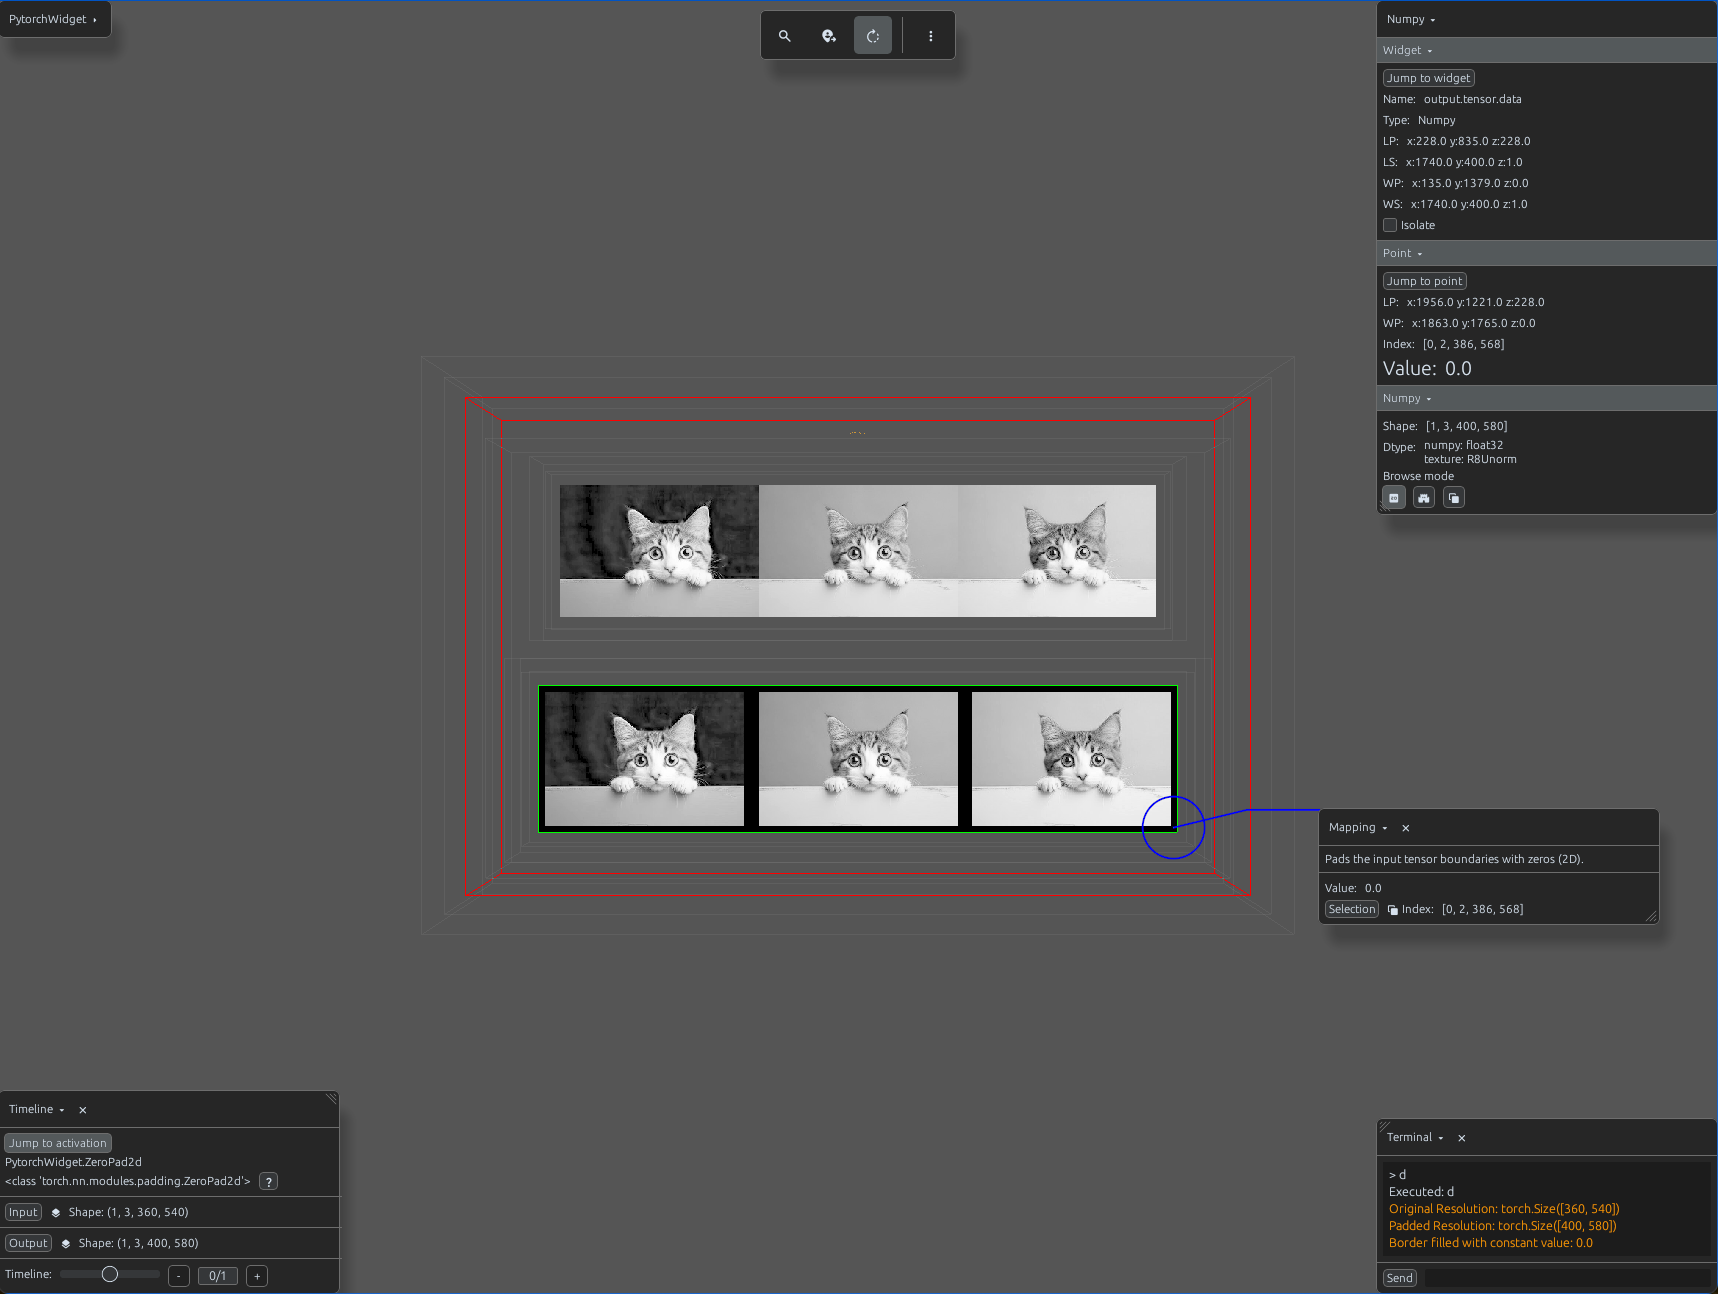
Task: Click the Mapping panel resize grip
Action: tap(1651, 916)
